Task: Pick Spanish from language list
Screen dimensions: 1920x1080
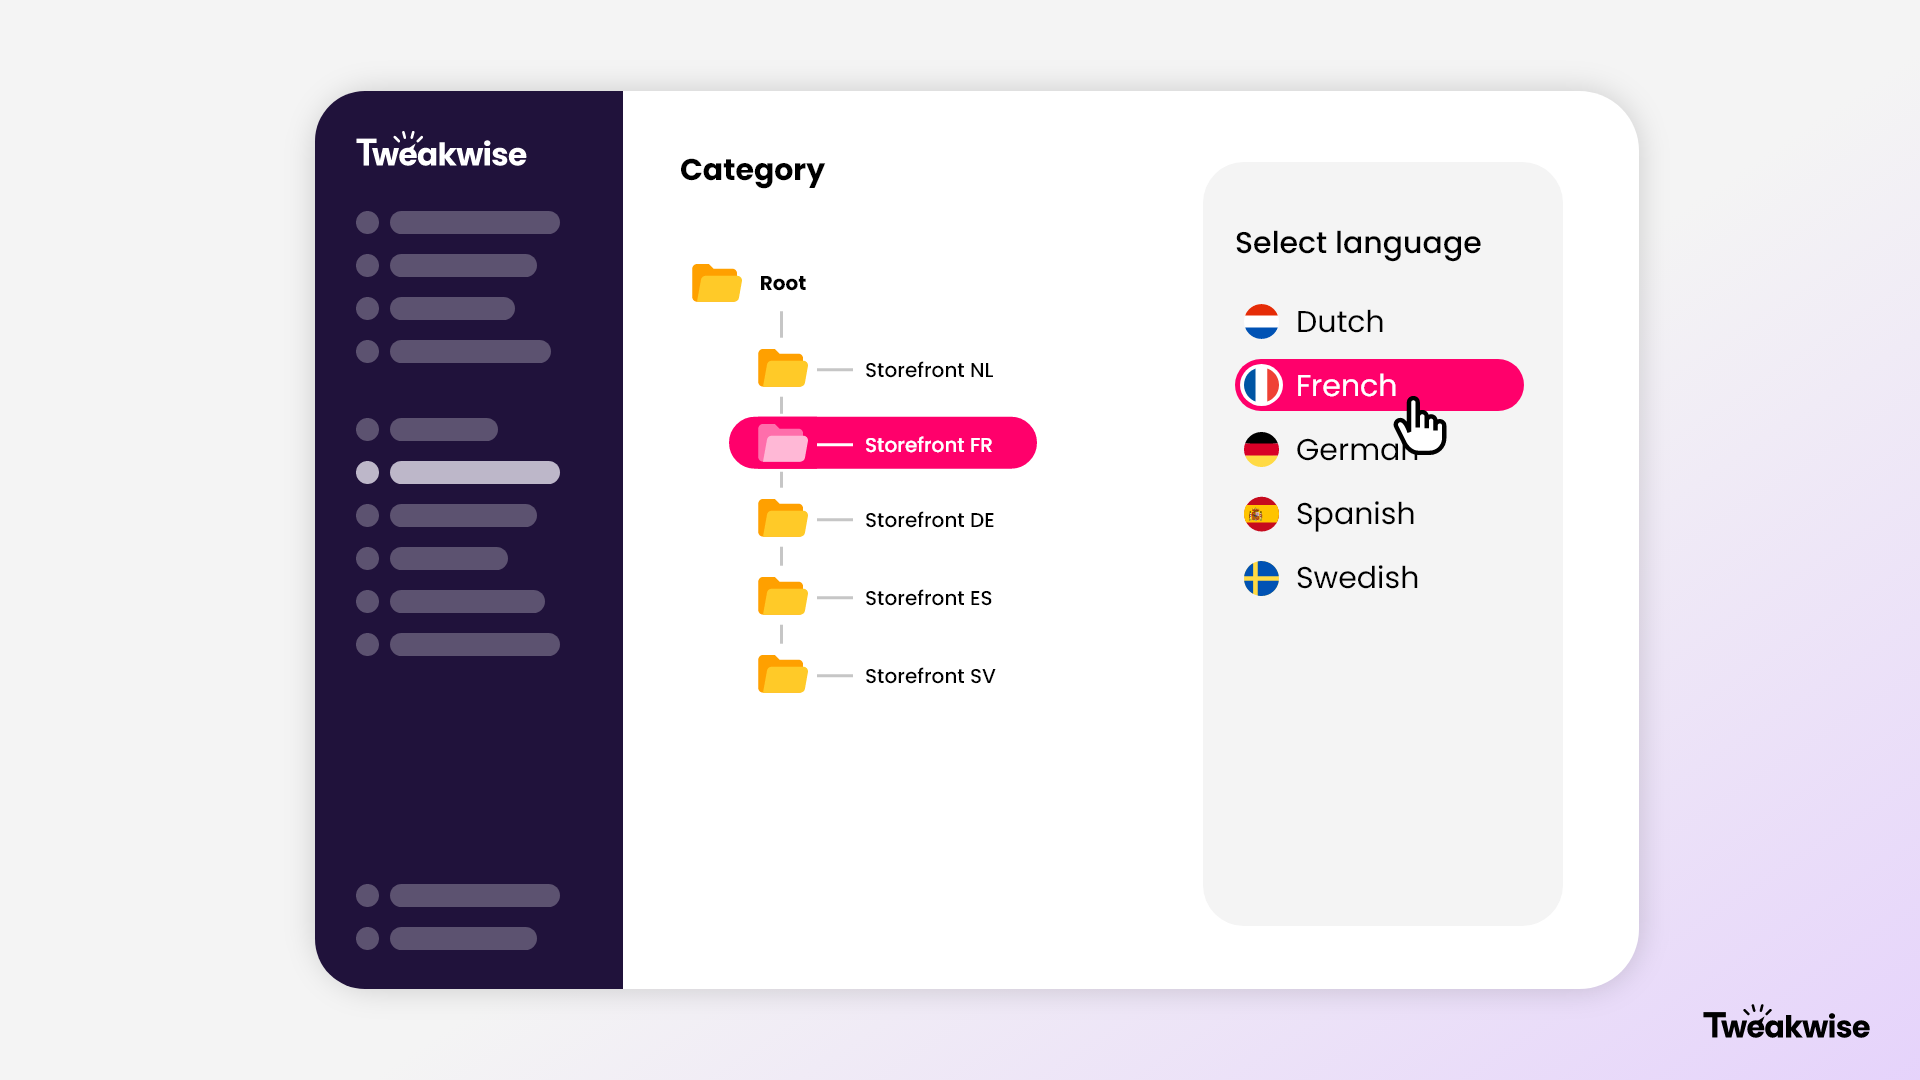Action: pyautogui.click(x=1355, y=514)
